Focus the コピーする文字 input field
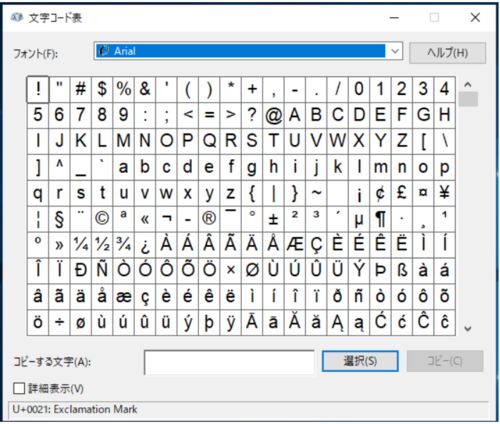The height and width of the screenshot is (424, 500). 229,362
